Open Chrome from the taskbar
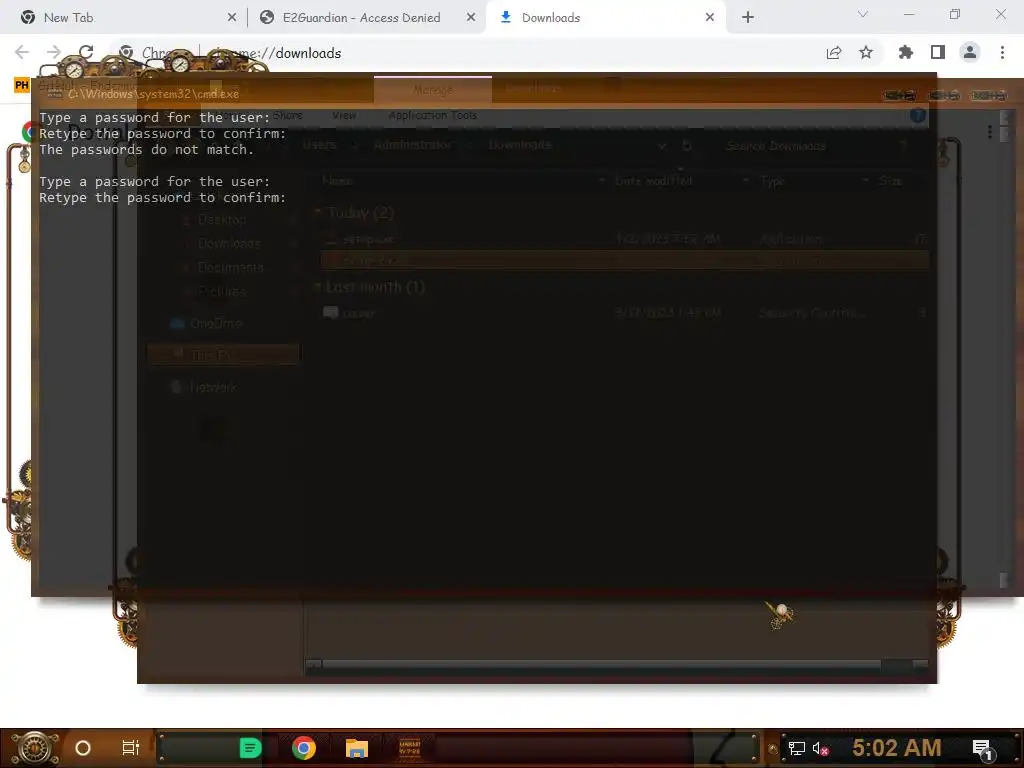Viewport: 1024px width, 768px height. (304, 748)
